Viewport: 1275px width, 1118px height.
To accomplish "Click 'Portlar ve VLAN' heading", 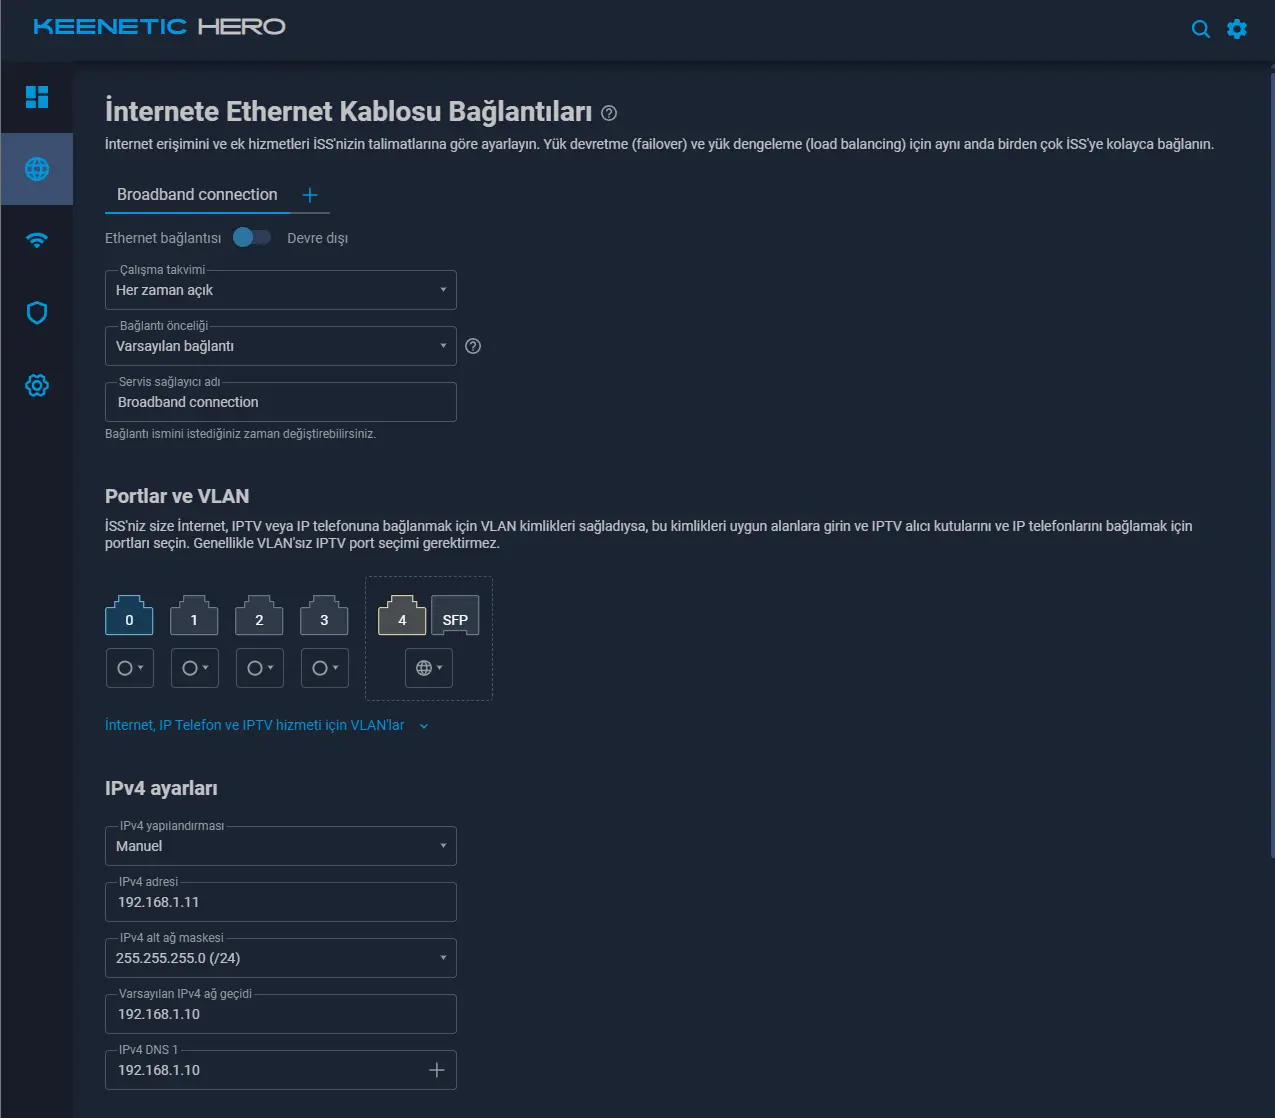I will (177, 496).
